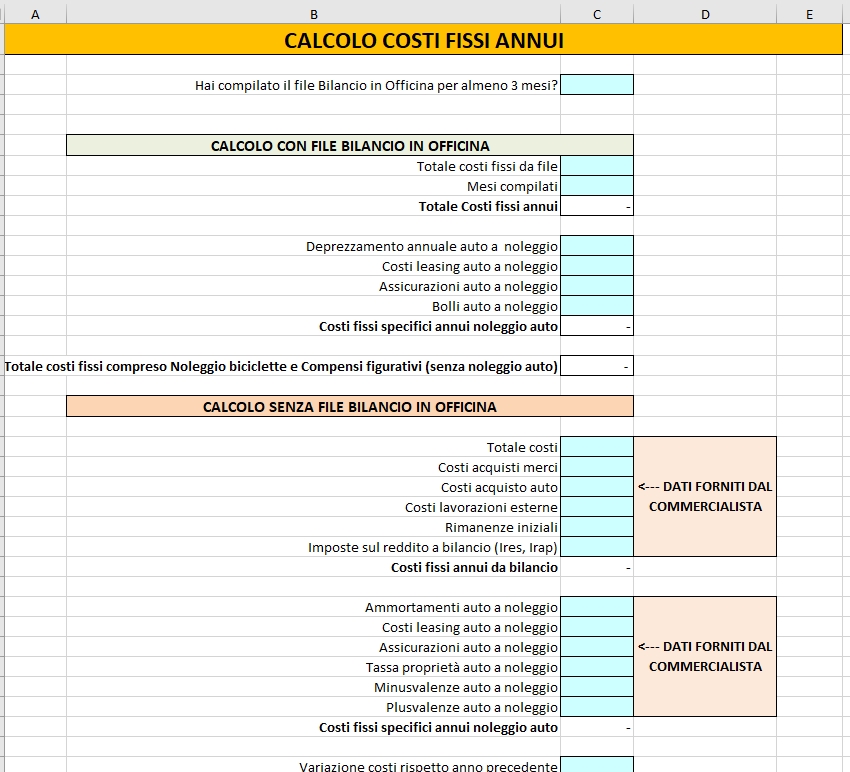
Task: Click input cell for Plusvalenze auto a noleggio
Action: click(x=597, y=707)
